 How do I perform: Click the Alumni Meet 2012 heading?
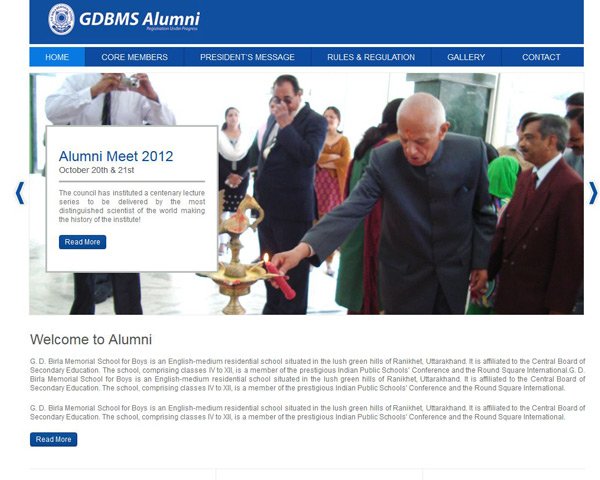pos(116,156)
